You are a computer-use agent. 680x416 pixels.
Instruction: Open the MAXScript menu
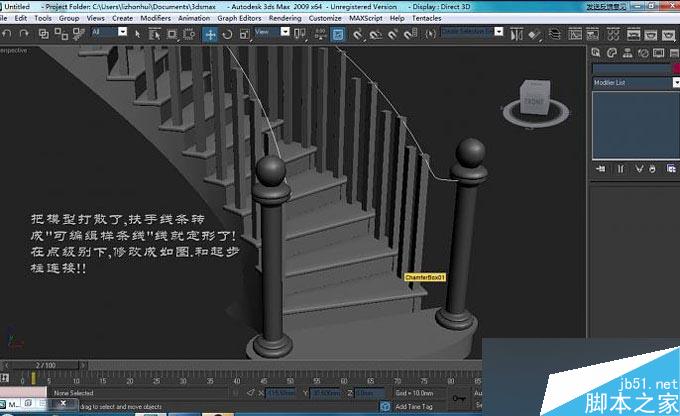tap(366, 18)
